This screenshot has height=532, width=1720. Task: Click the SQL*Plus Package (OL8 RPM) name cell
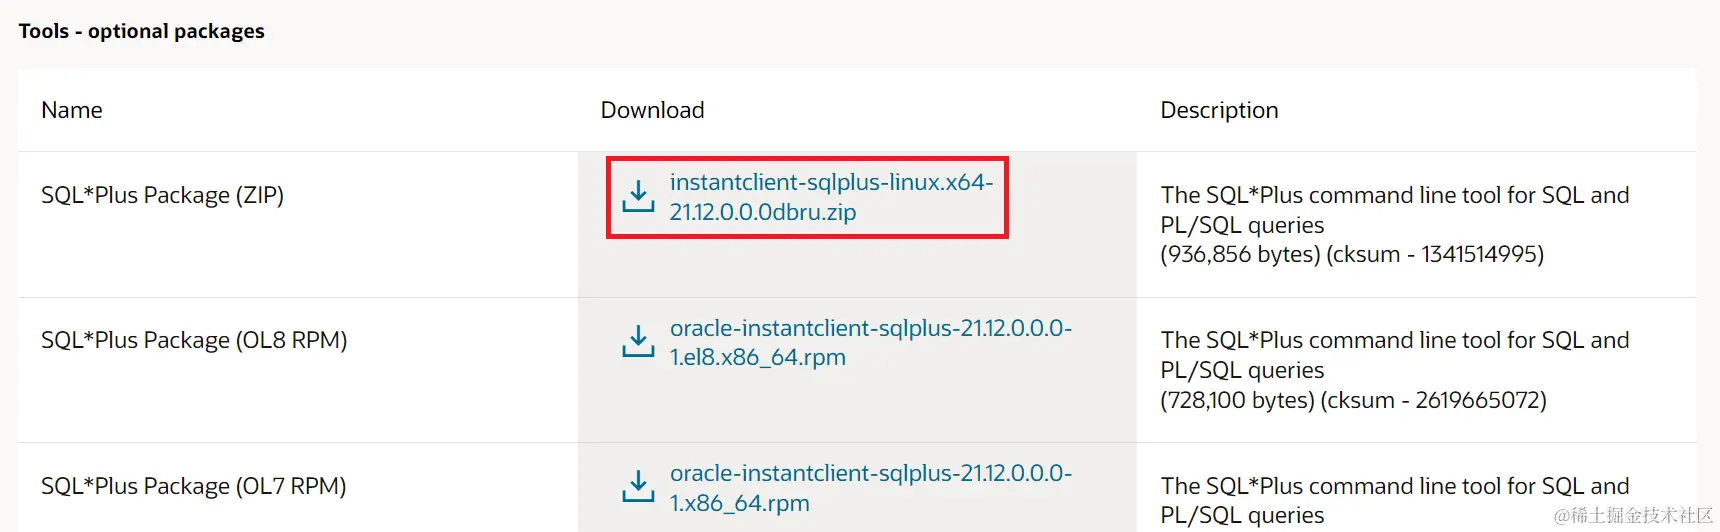194,340
